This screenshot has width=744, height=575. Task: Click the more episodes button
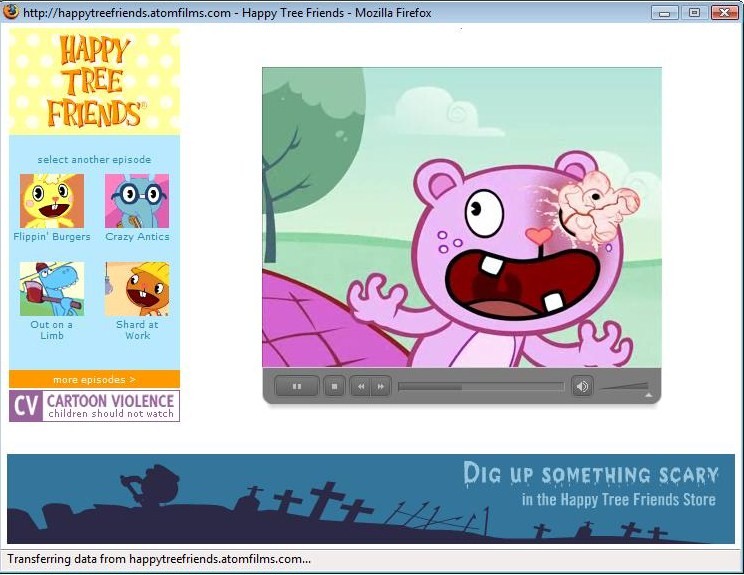click(x=94, y=379)
